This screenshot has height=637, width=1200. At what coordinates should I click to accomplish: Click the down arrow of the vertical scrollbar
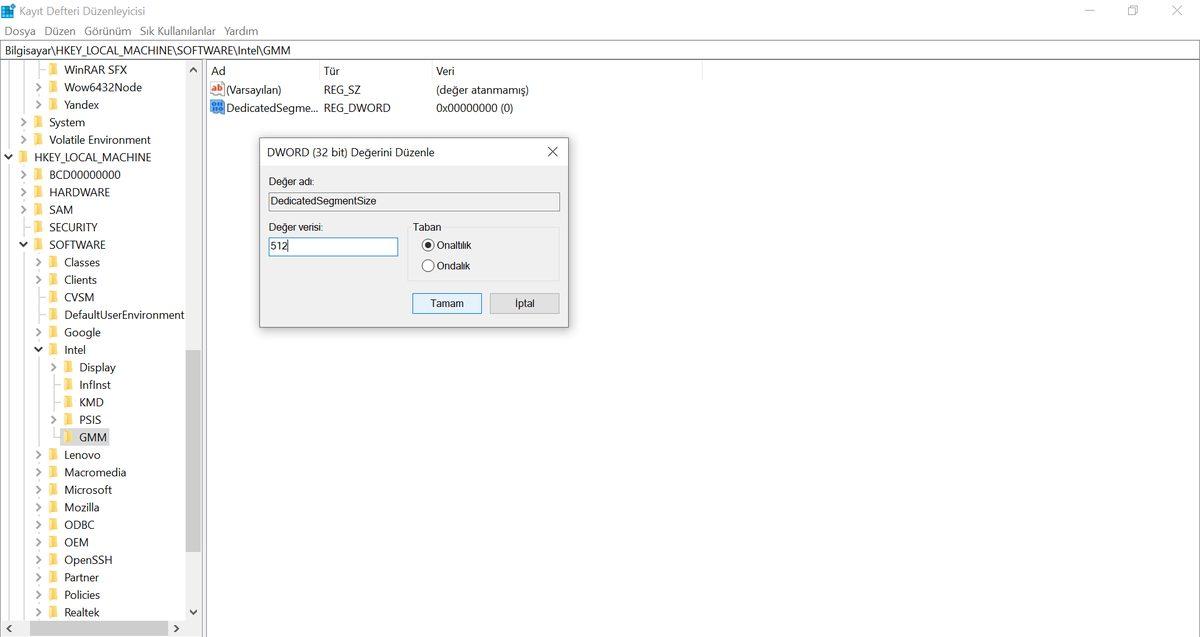(194, 611)
